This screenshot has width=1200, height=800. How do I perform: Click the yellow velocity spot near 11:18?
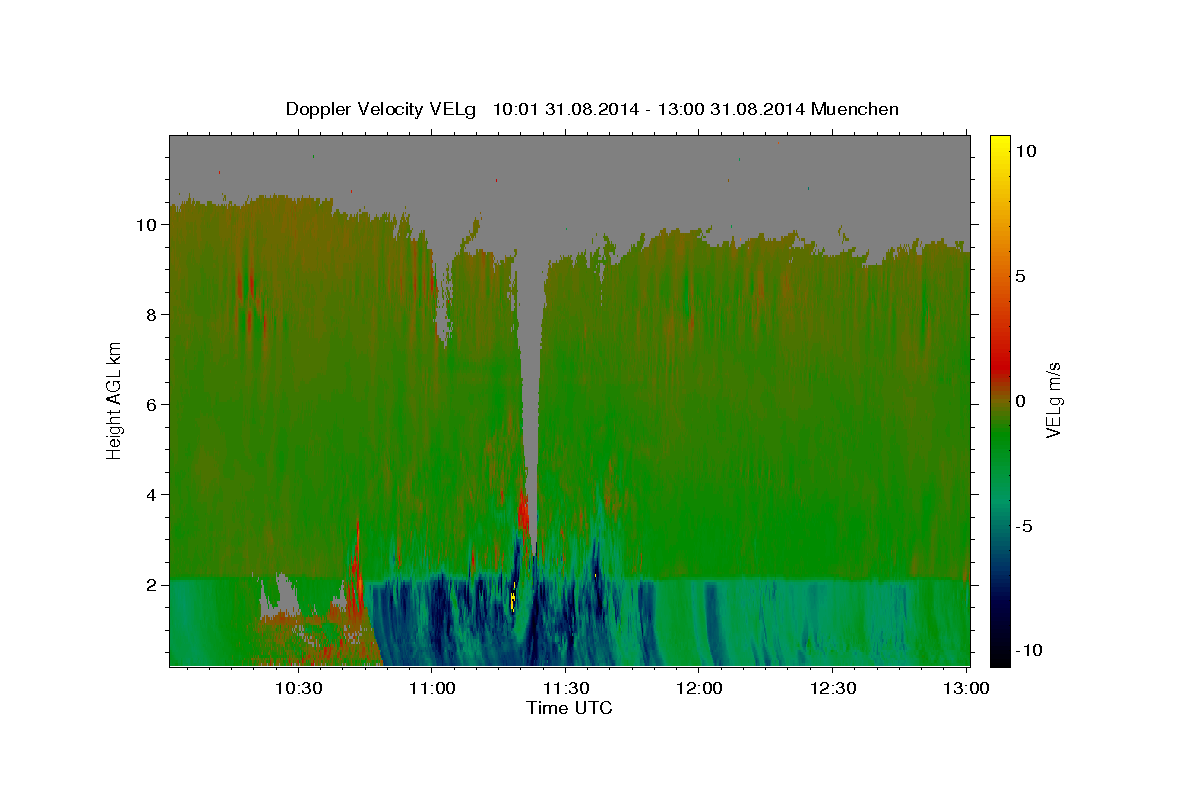513,598
